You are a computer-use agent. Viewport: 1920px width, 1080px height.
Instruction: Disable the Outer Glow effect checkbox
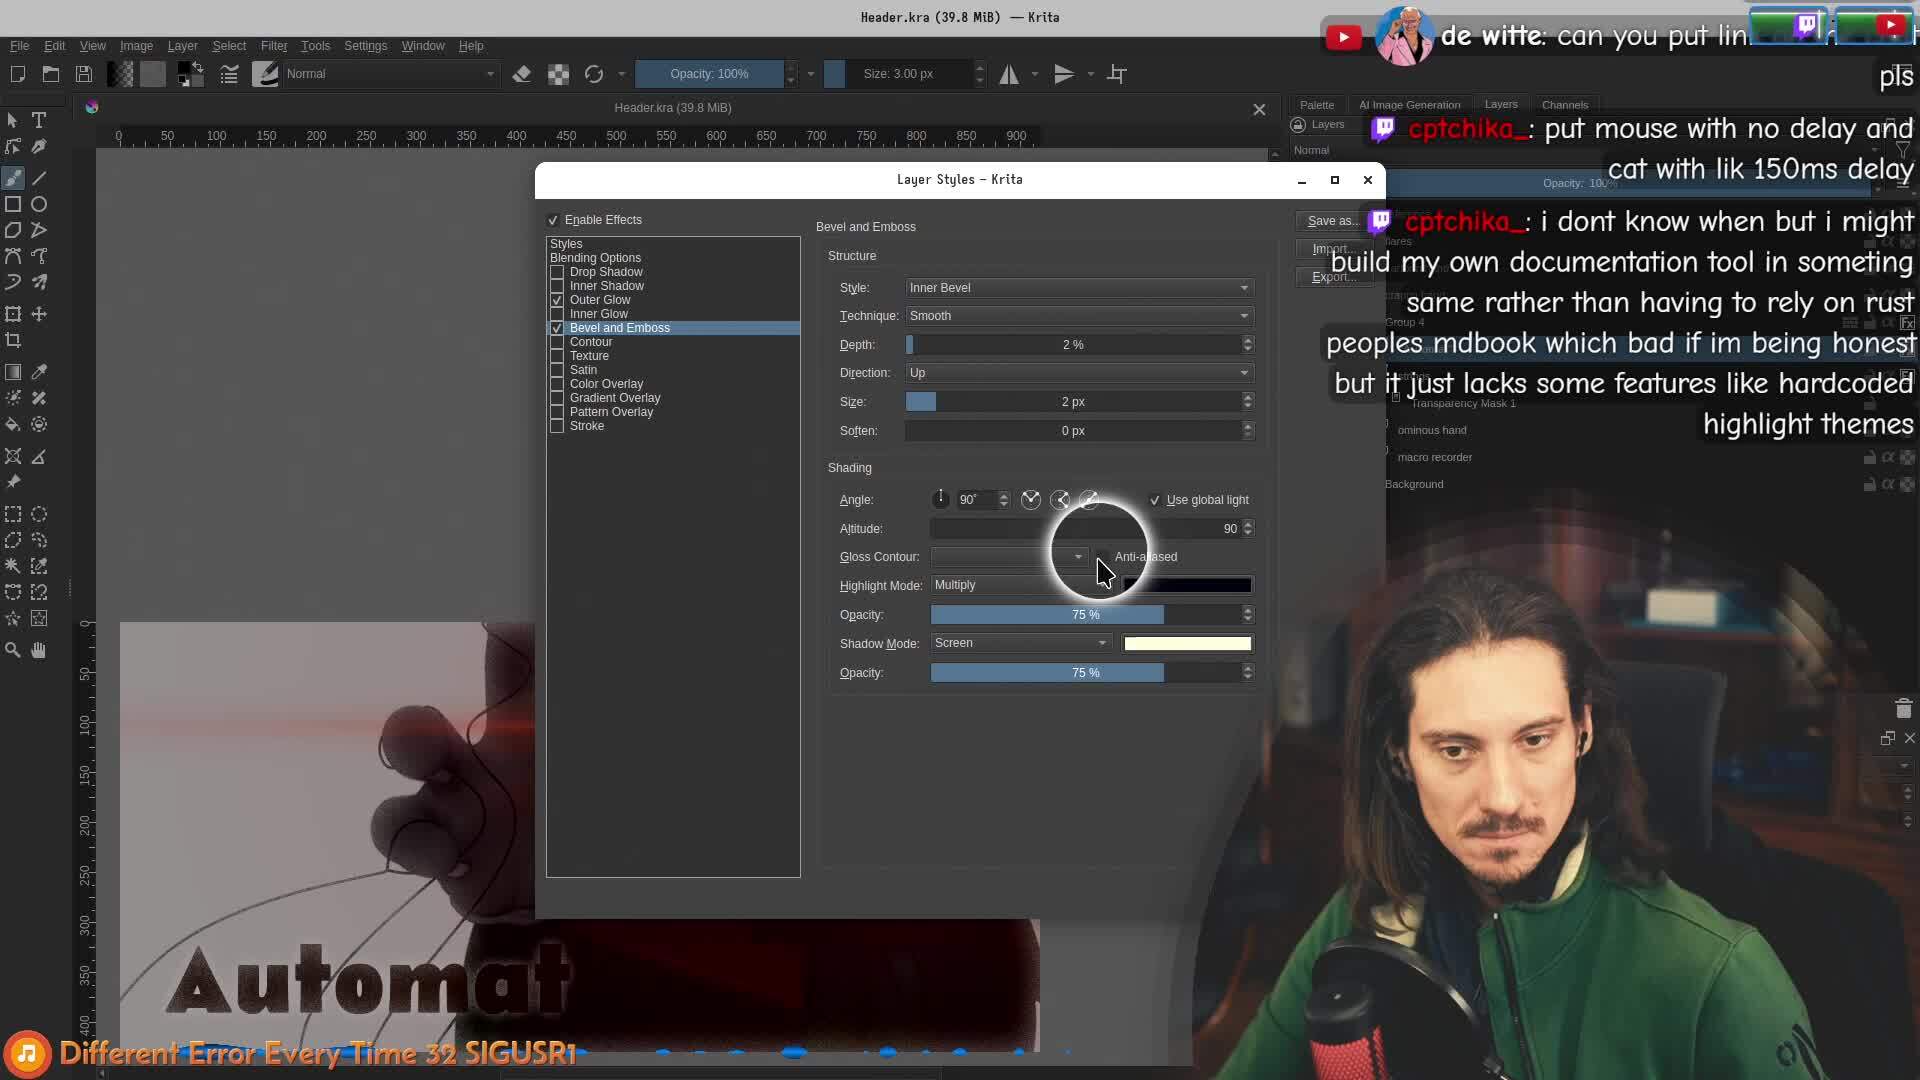[x=557, y=300]
